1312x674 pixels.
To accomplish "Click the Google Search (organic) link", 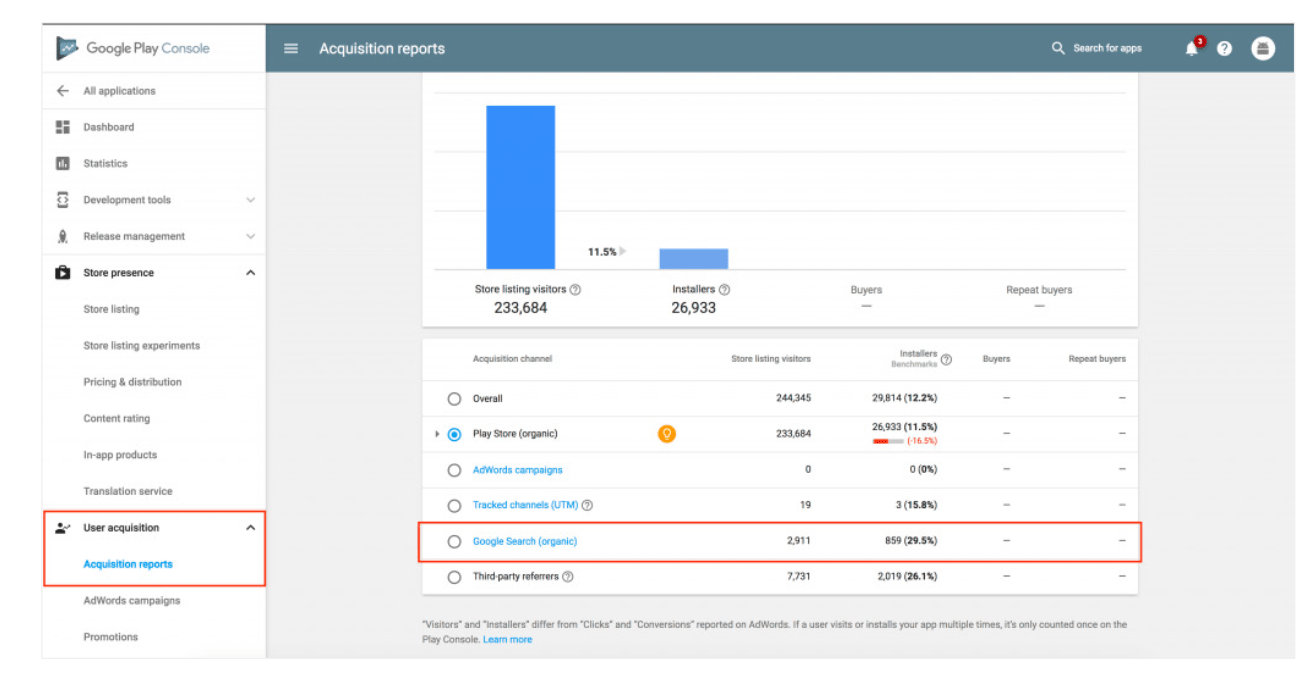I will [x=525, y=541].
